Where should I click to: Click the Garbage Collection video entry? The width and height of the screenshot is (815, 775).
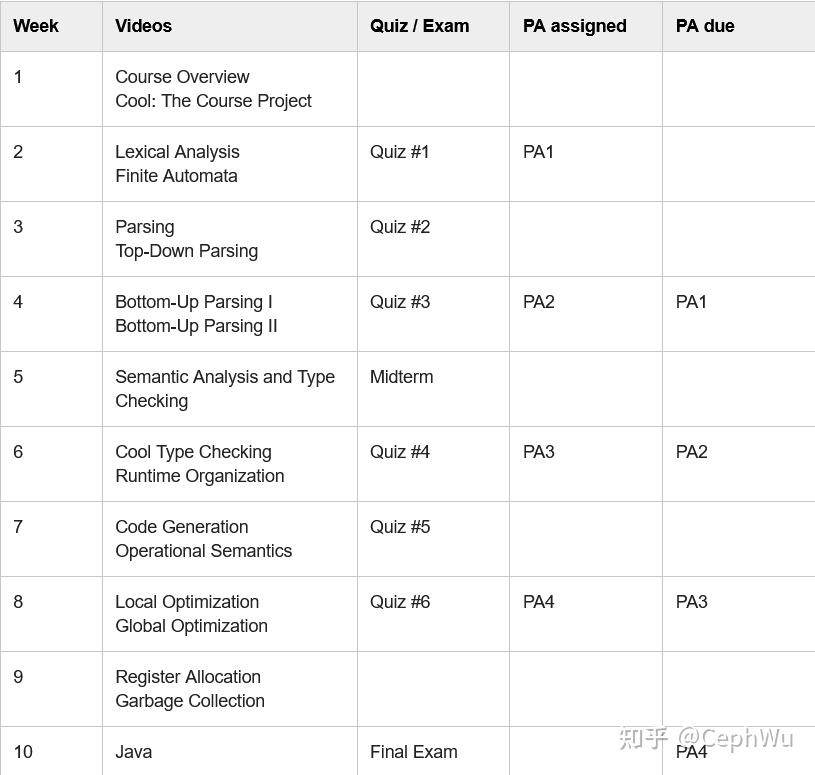pyautogui.click(x=189, y=701)
